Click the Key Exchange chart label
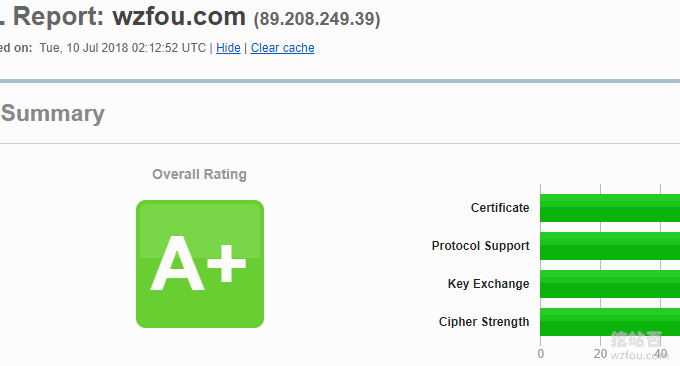 (x=488, y=284)
